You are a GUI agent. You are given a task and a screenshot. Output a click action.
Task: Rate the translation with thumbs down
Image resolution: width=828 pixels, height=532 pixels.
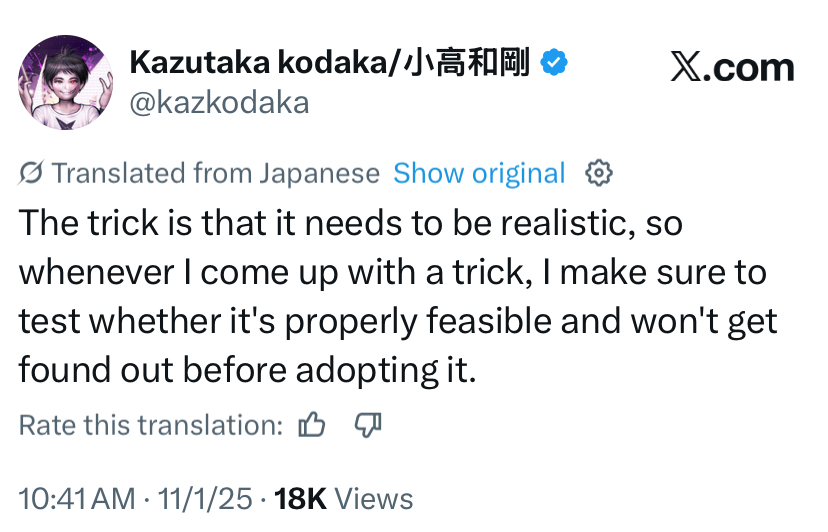(x=369, y=425)
